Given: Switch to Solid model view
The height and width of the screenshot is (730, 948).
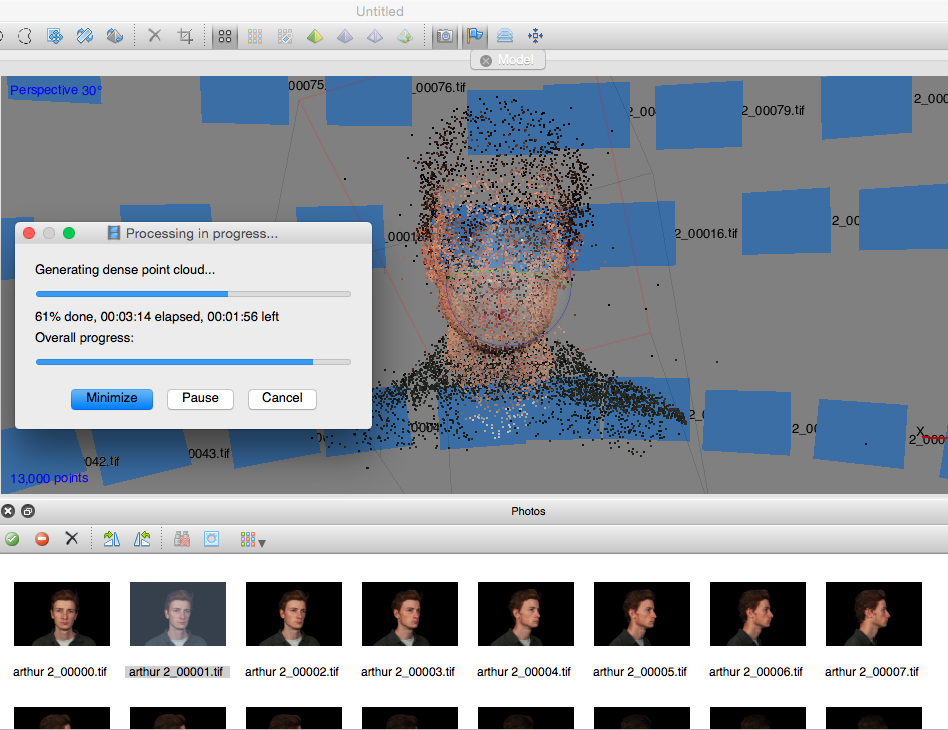Looking at the screenshot, I should 345,36.
